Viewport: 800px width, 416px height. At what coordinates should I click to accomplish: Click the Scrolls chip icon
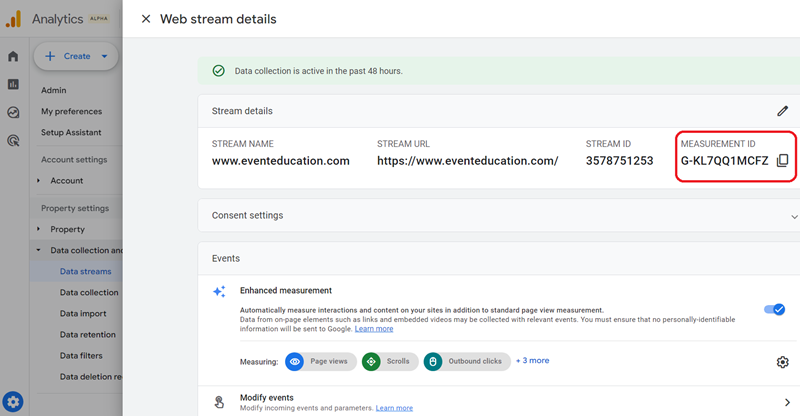371,361
